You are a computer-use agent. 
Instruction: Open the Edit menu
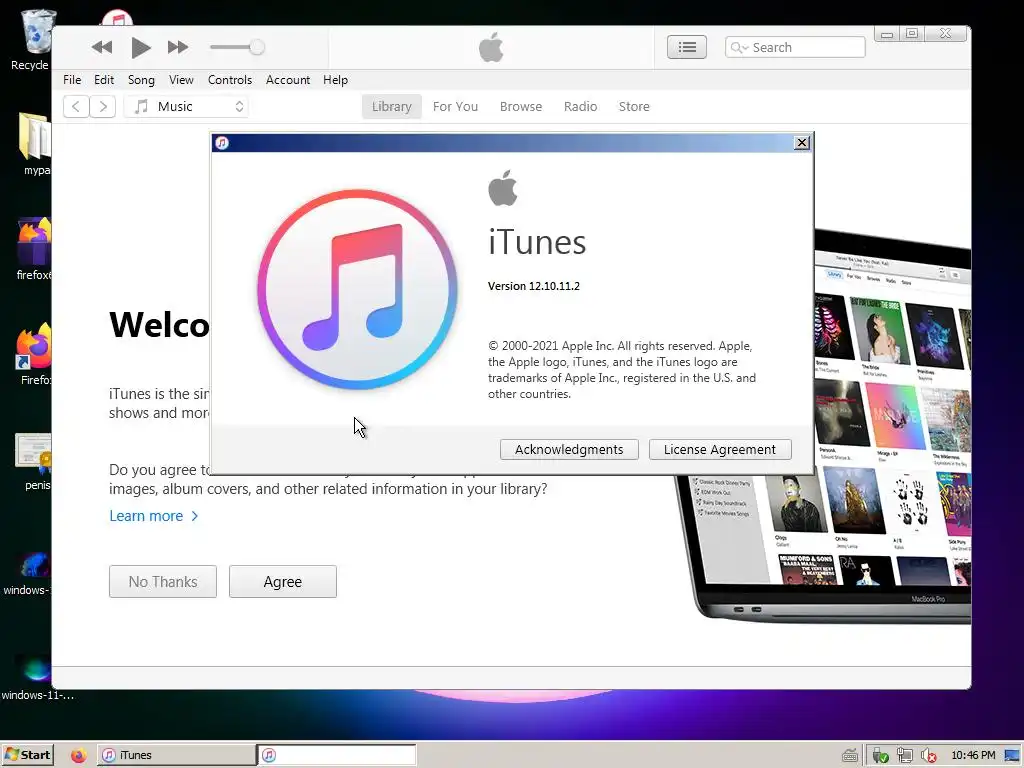click(104, 80)
